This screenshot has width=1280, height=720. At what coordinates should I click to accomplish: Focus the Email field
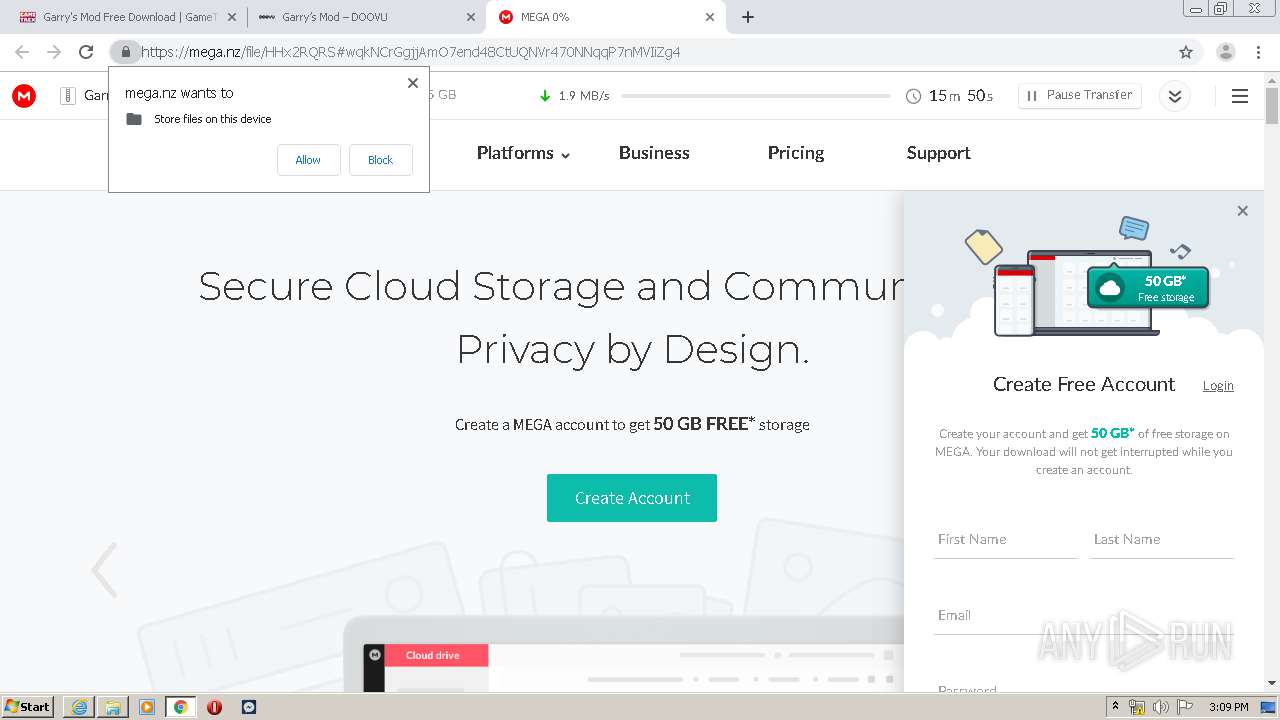click(x=1084, y=616)
